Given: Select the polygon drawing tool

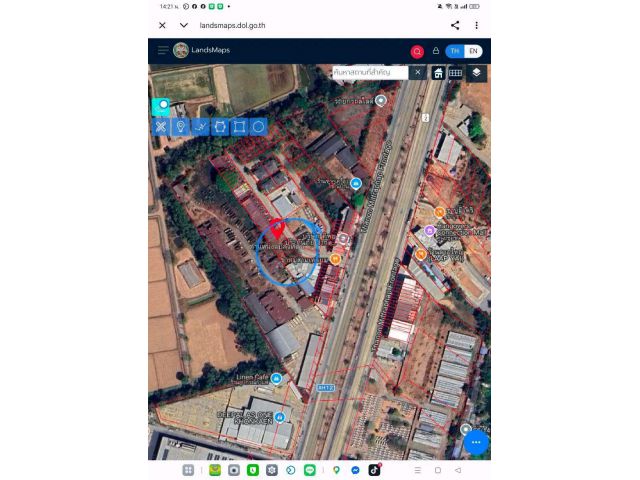Looking at the screenshot, I should tap(220, 127).
